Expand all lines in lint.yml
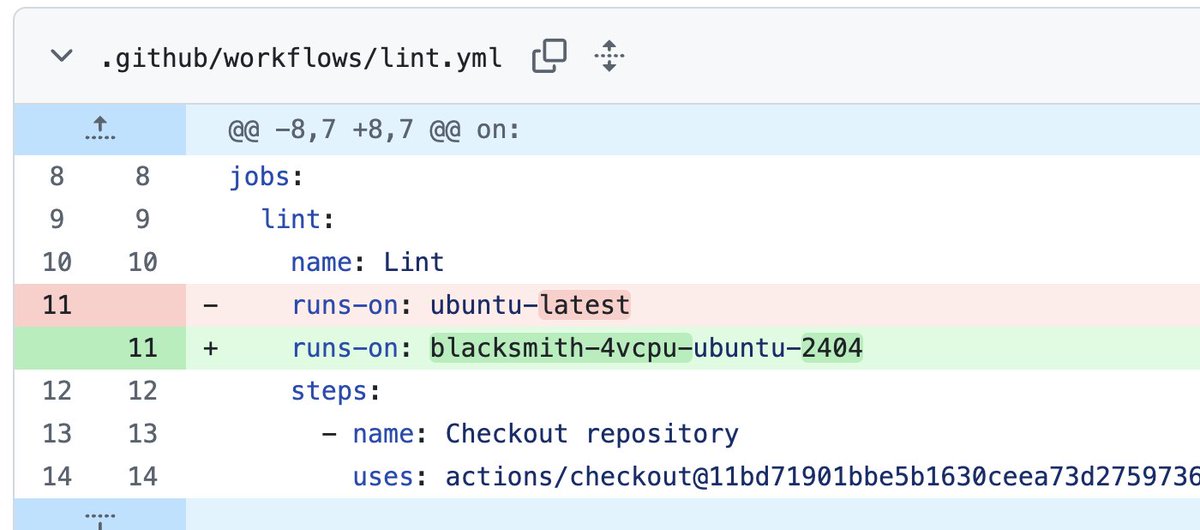This screenshot has height=530, width=1200. coord(608,58)
